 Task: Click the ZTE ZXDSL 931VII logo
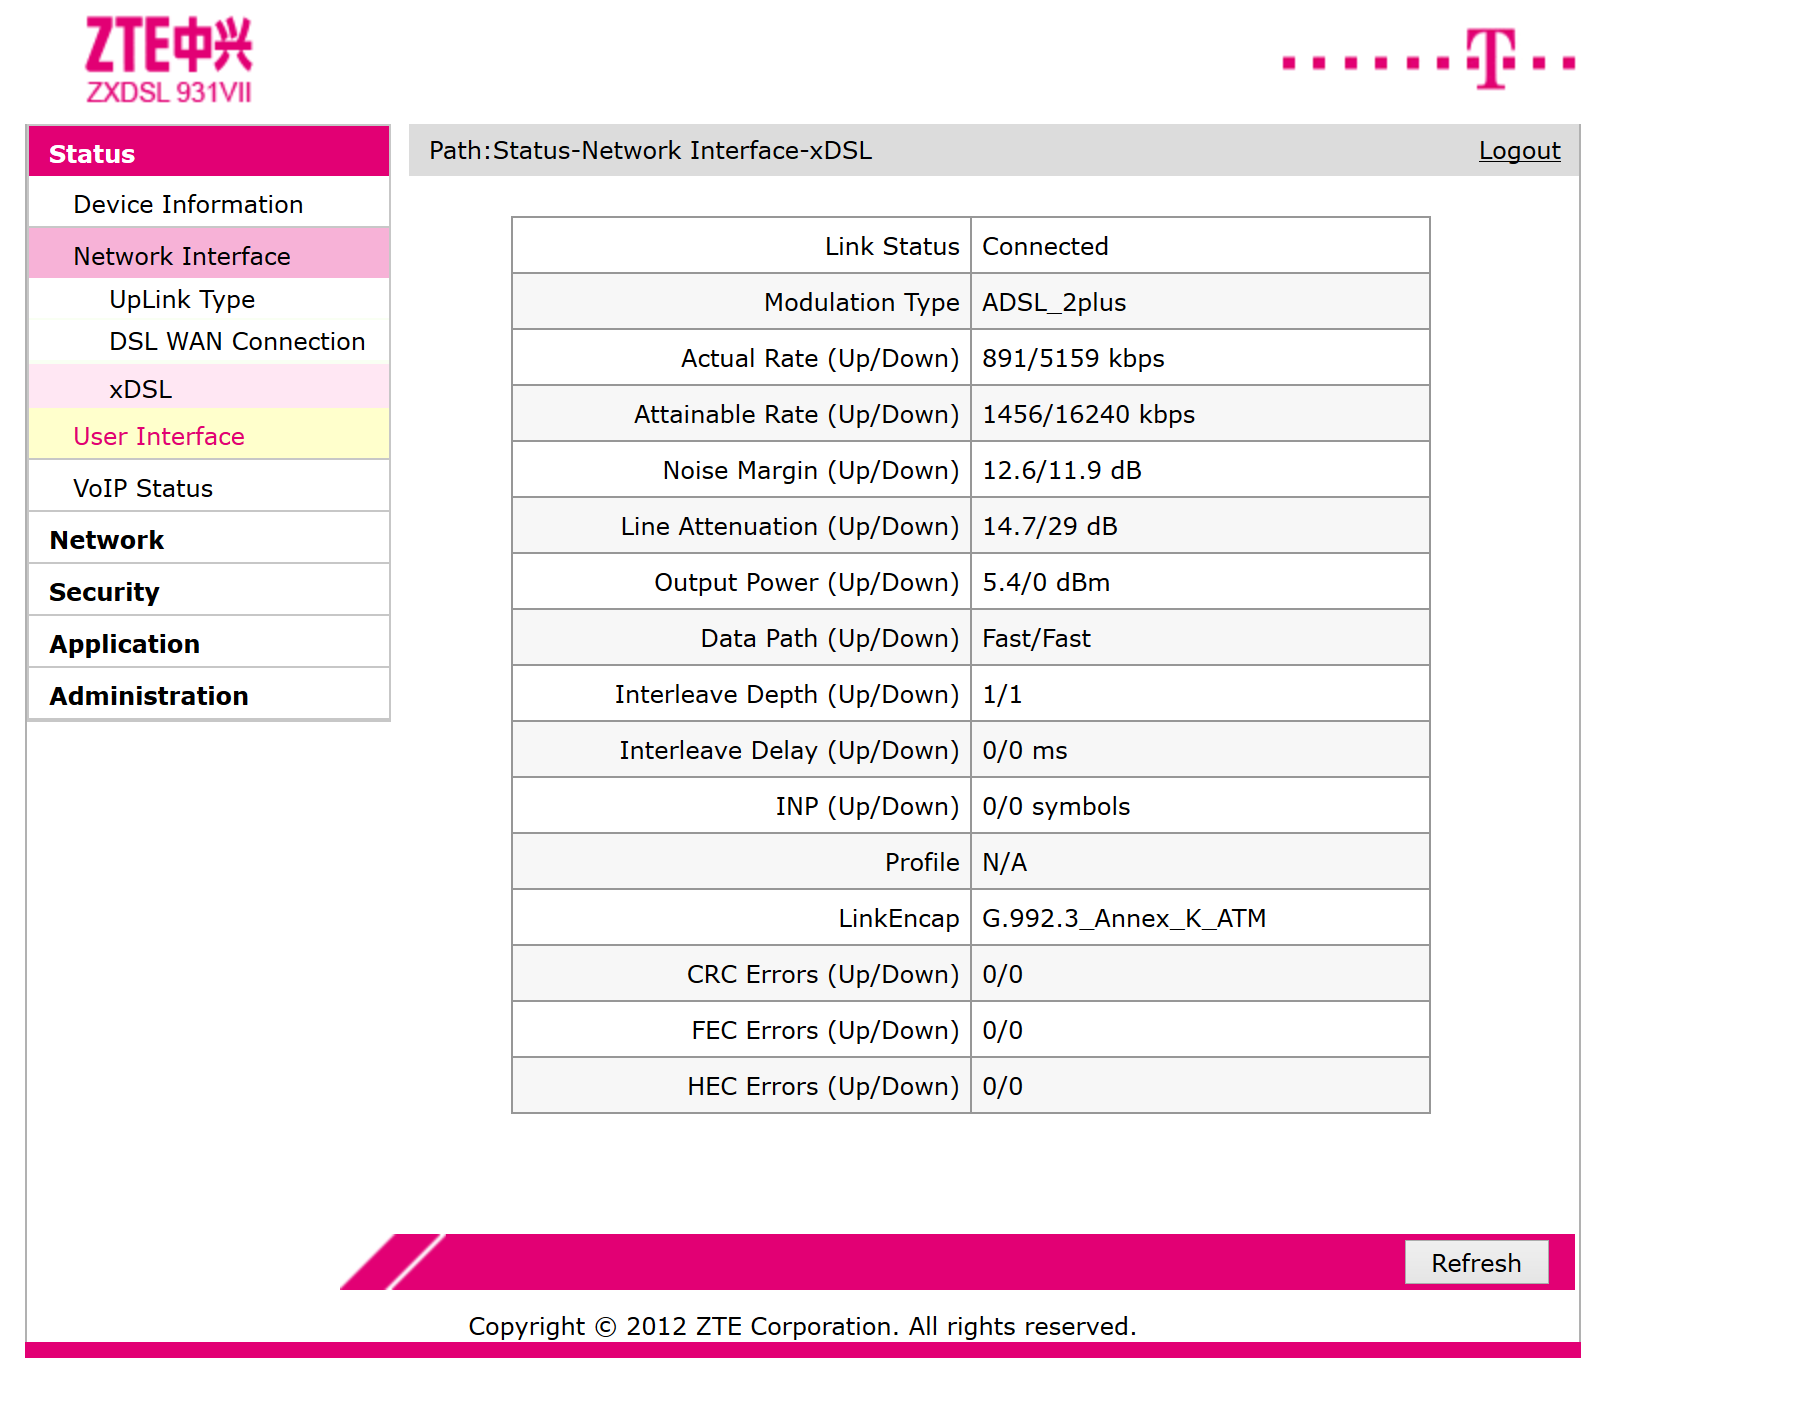(168, 60)
